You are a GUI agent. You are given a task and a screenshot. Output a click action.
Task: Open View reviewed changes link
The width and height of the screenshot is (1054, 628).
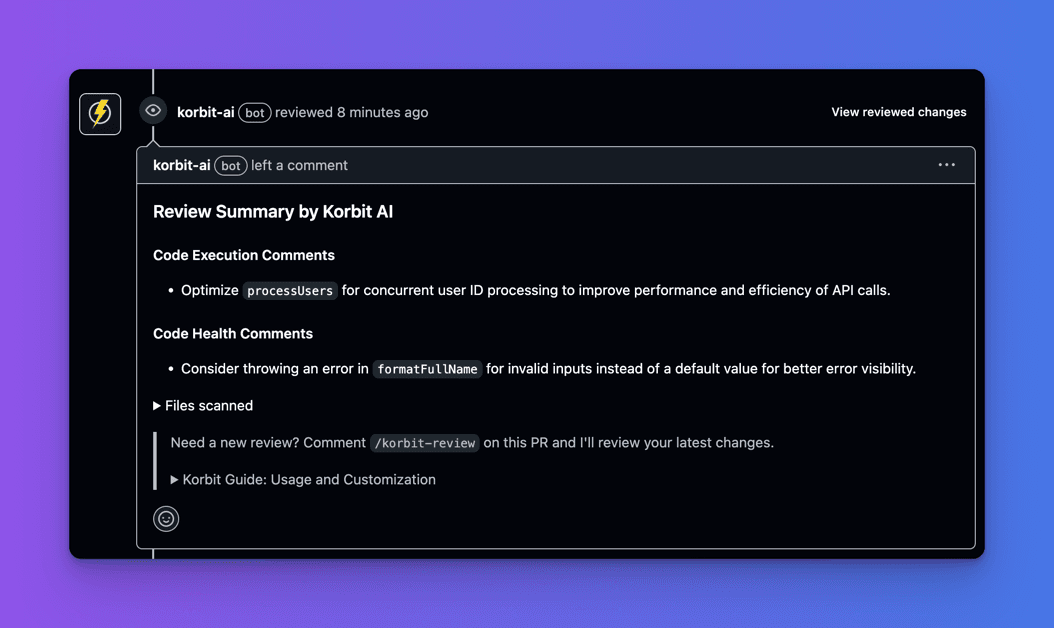[899, 112]
